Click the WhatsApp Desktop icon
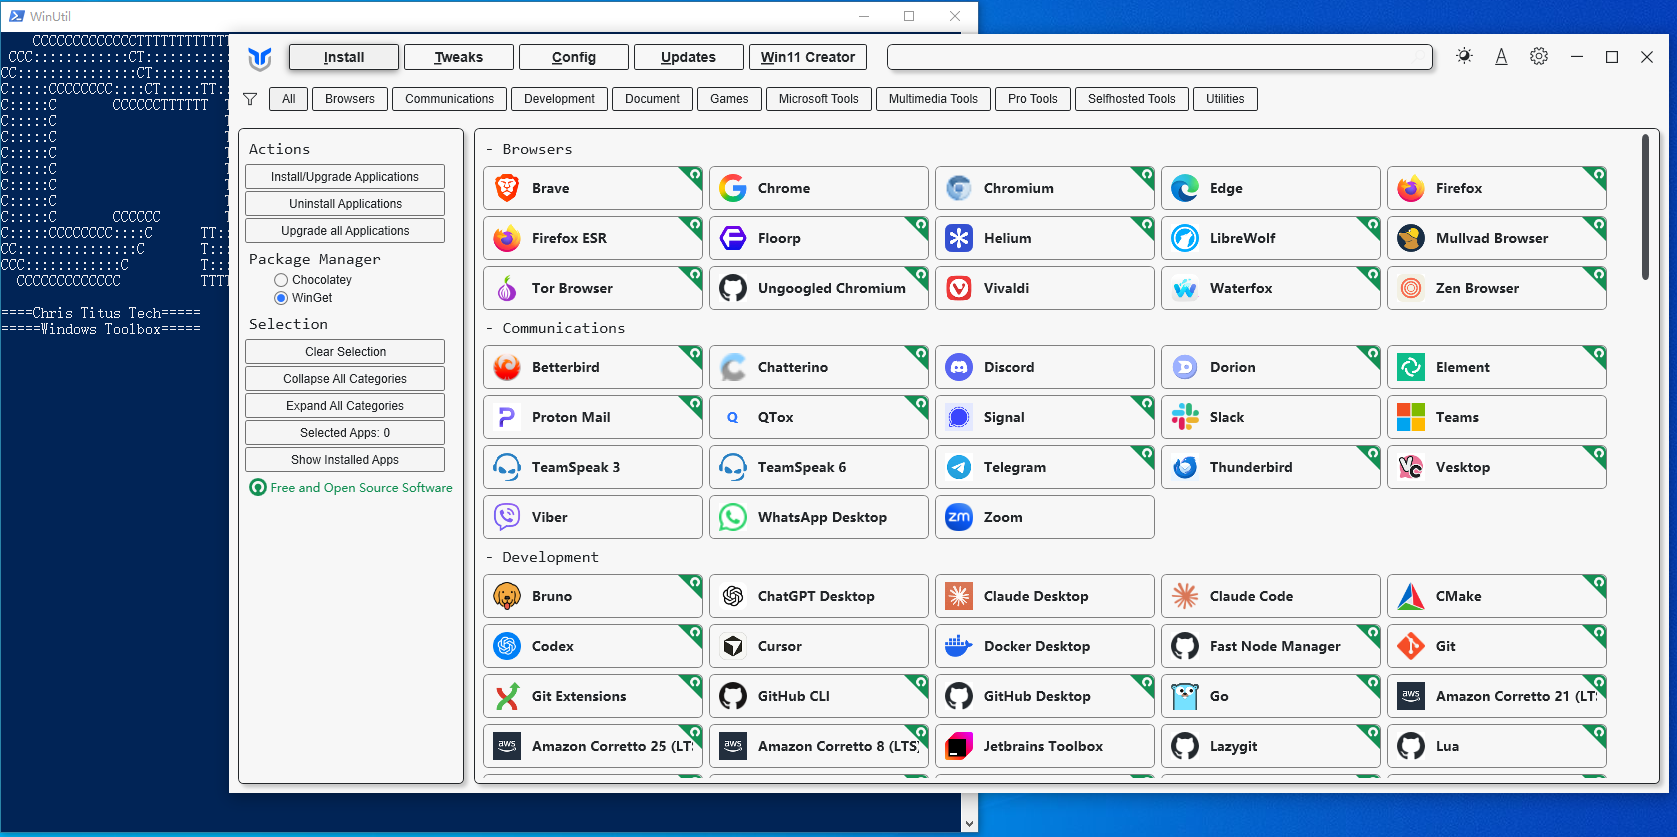1677x837 pixels. [x=733, y=517]
